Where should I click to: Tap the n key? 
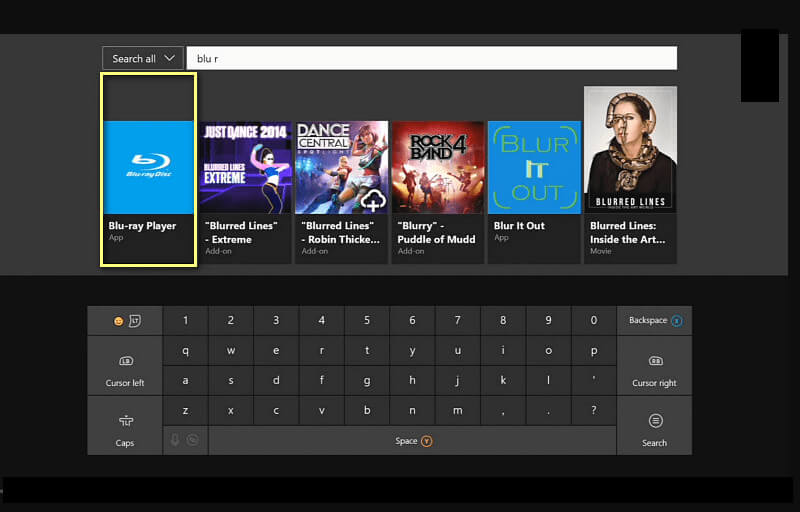coord(412,411)
